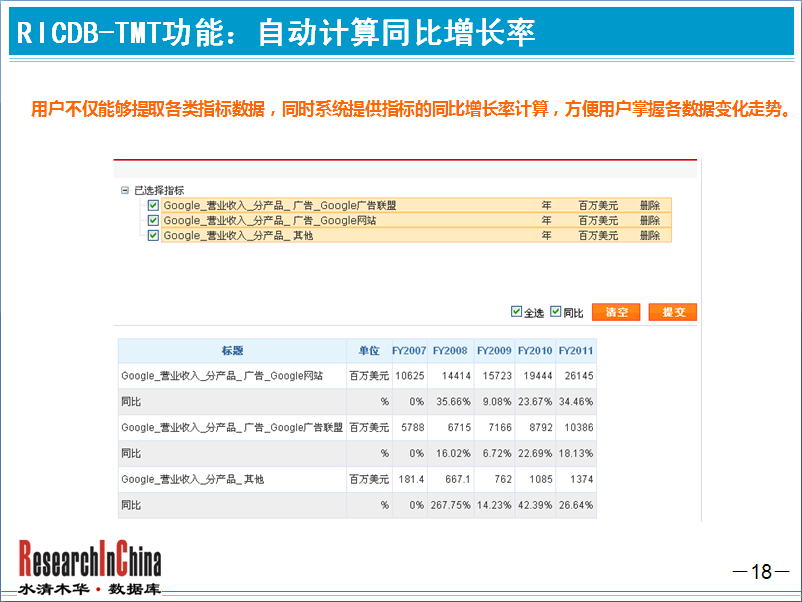The image size is (802, 602).
Task: Click the FY2011 column header
Action: point(576,351)
